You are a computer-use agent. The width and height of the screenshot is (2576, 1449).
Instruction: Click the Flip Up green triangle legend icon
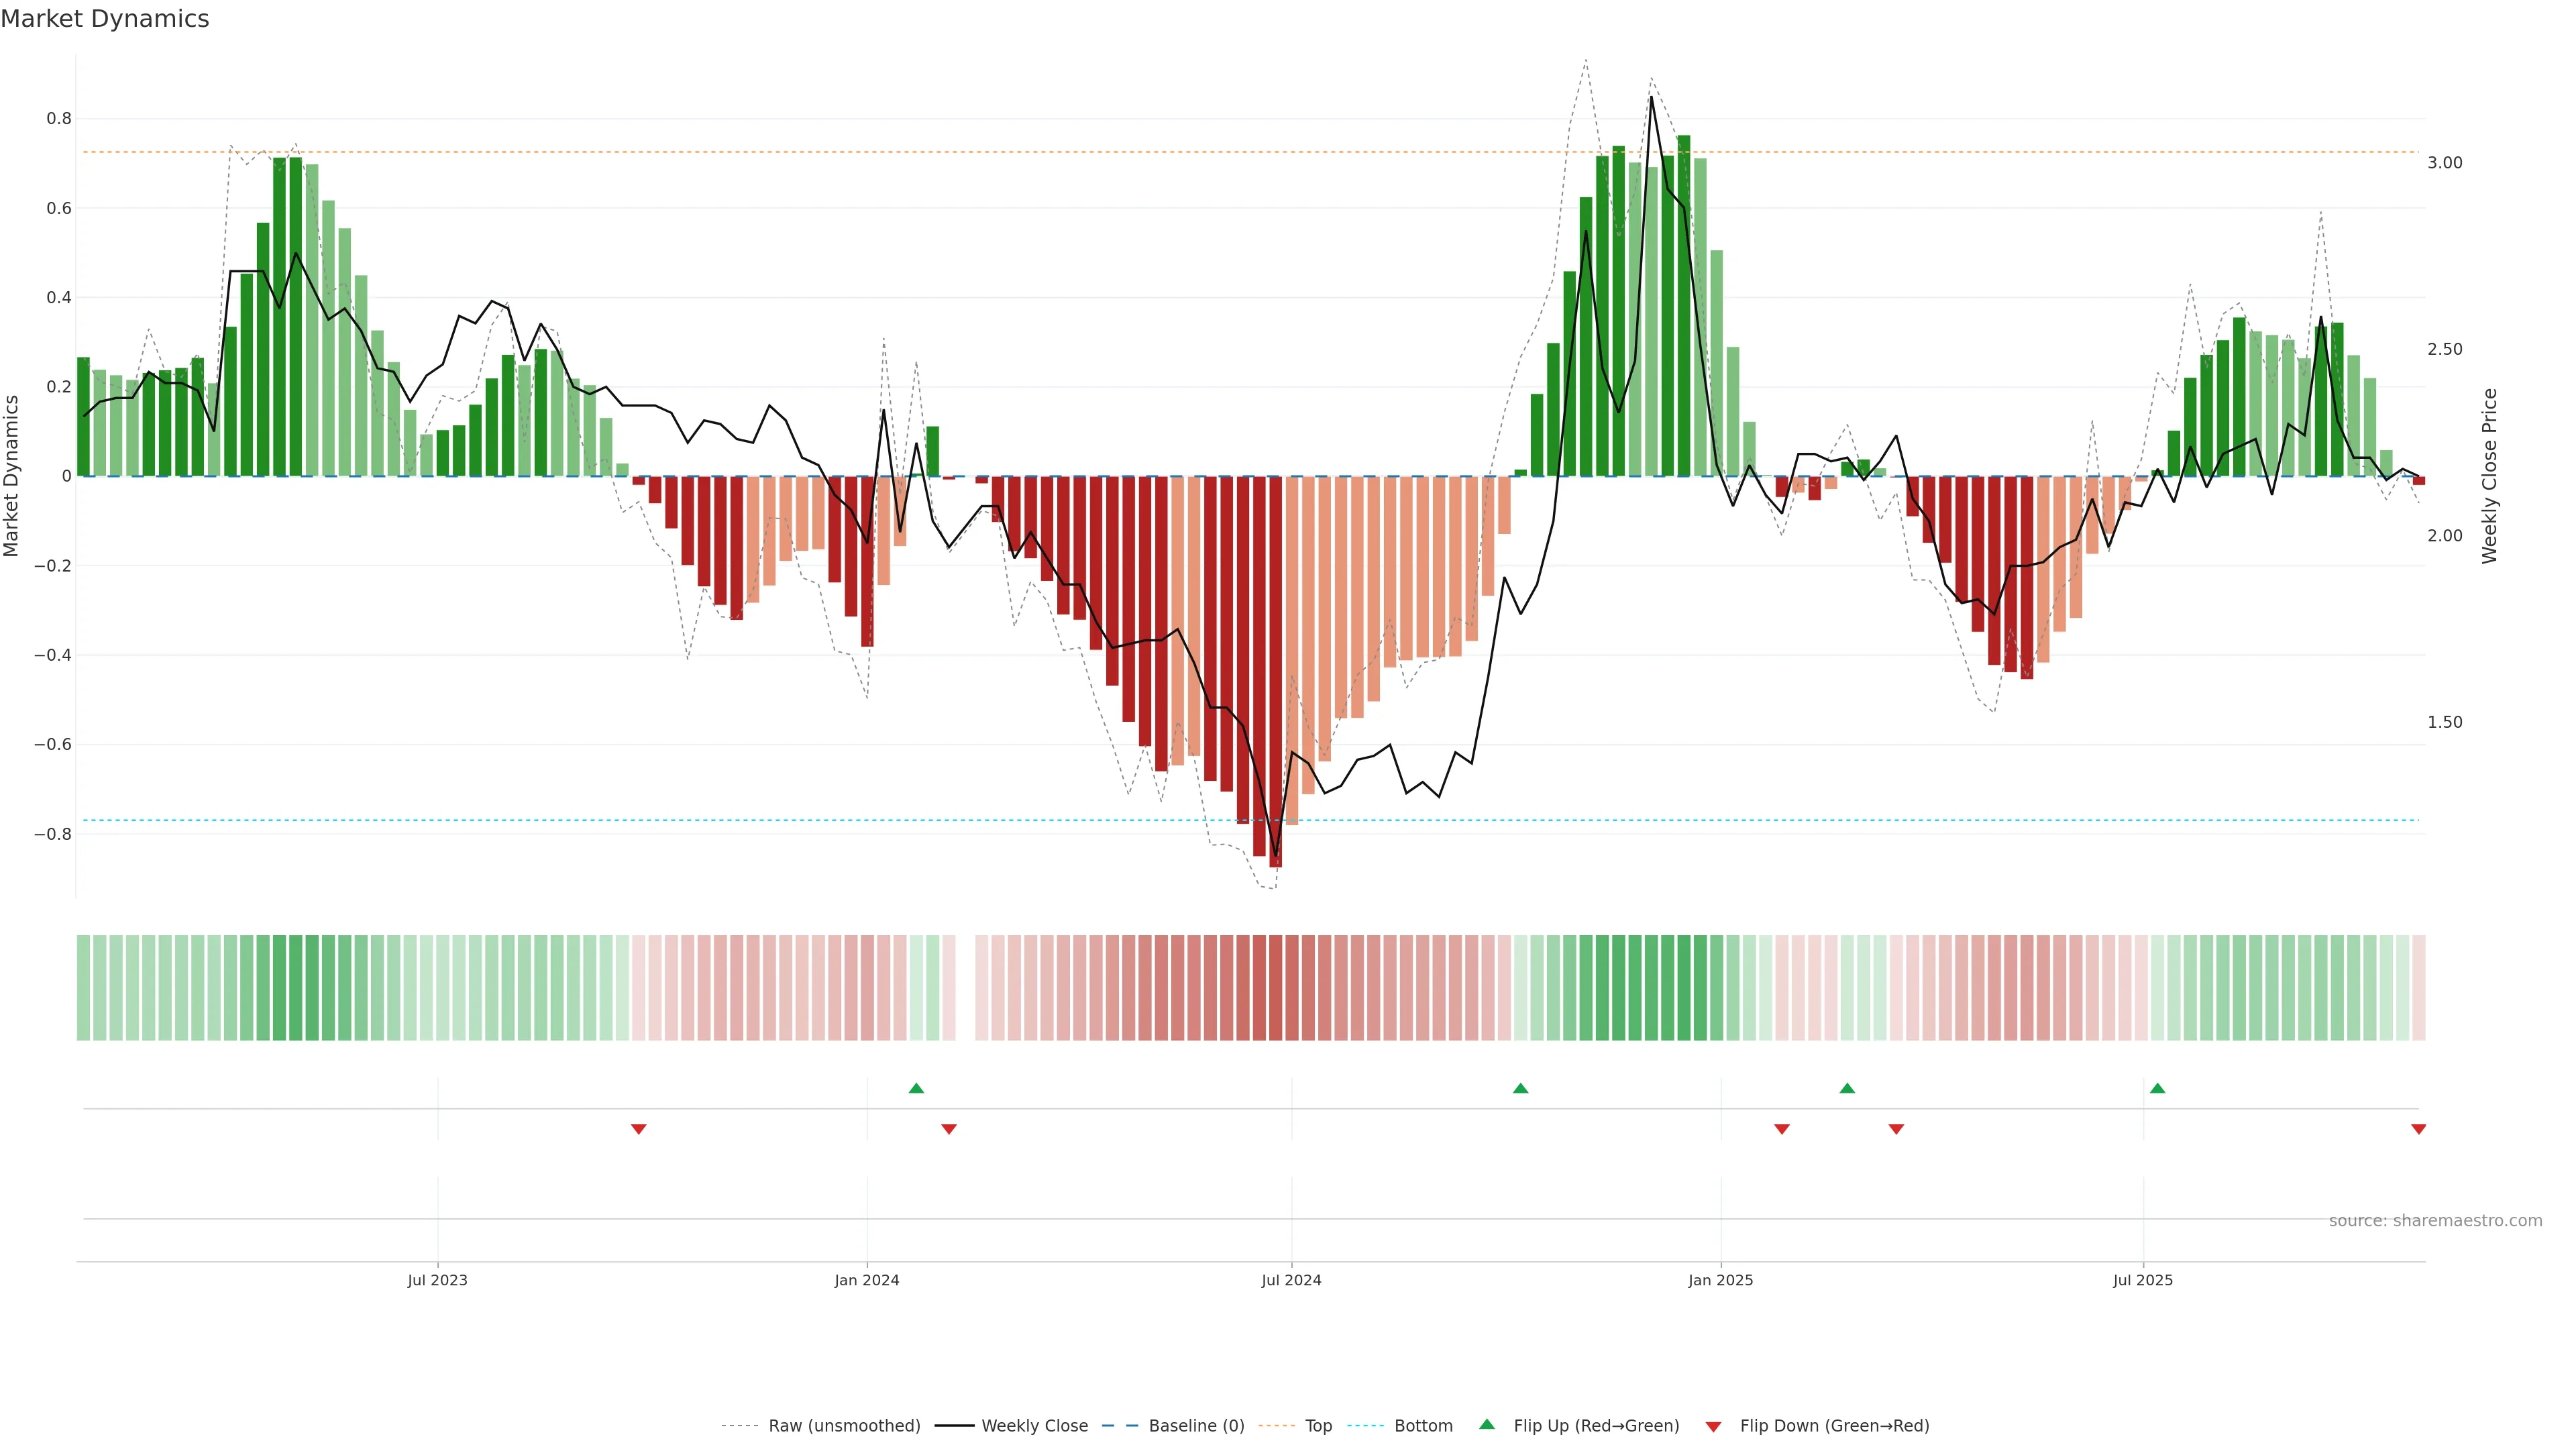tap(1487, 1424)
